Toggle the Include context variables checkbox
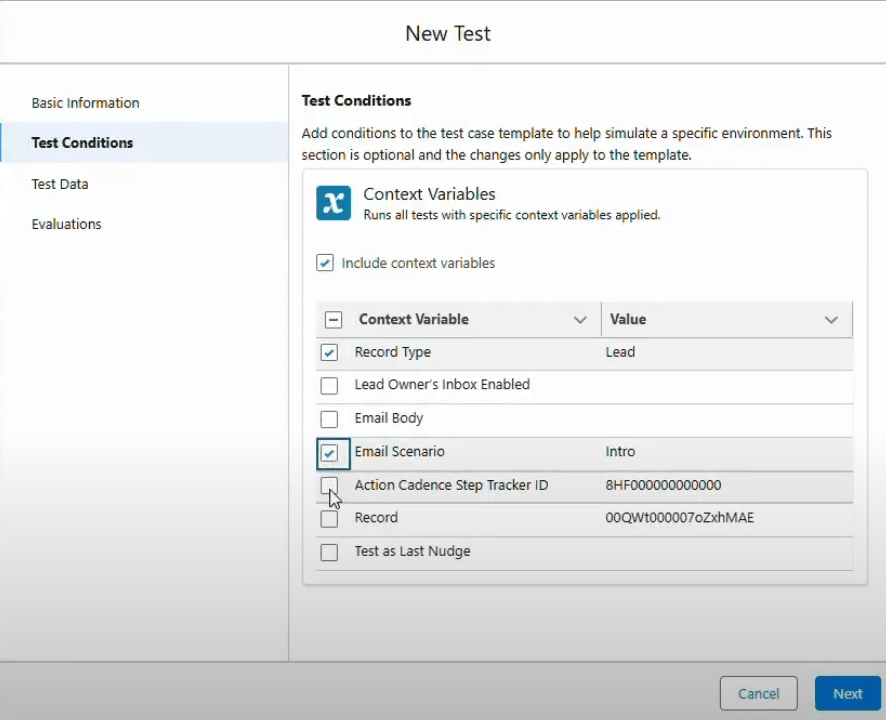This screenshot has width=886, height=720. coord(325,263)
